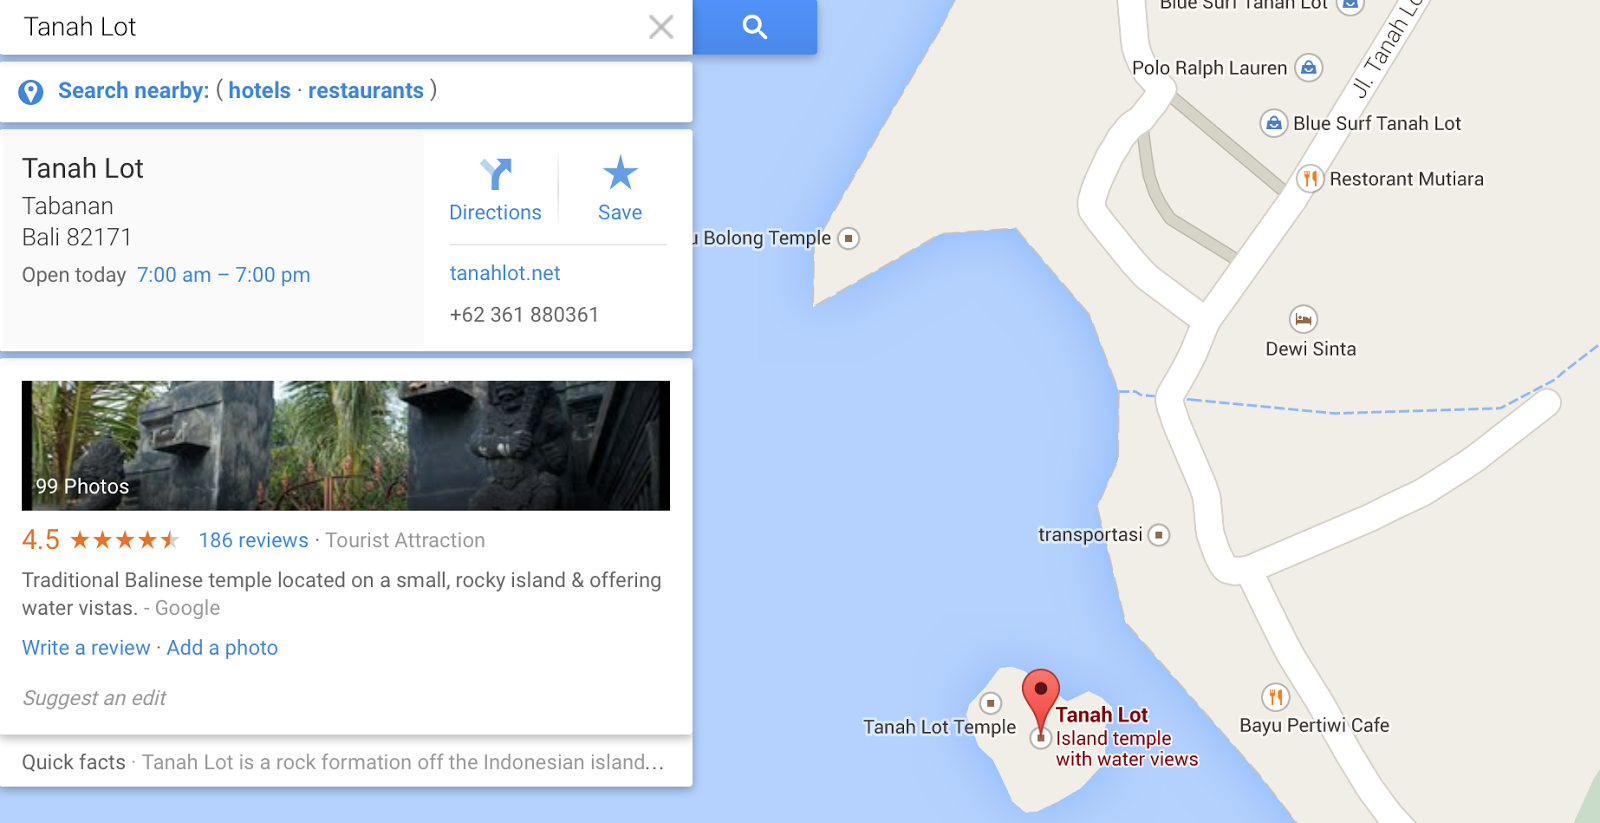Clear the Tanah Lot search text
The image size is (1600, 823).
(x=661, y=27)
